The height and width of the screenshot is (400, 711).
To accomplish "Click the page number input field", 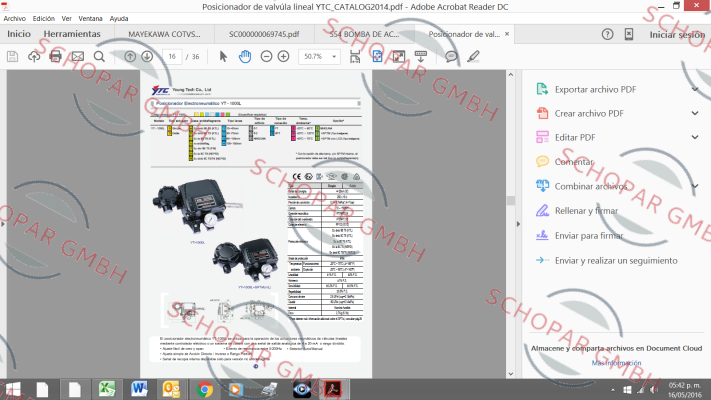I will click(x=172, y=57).
